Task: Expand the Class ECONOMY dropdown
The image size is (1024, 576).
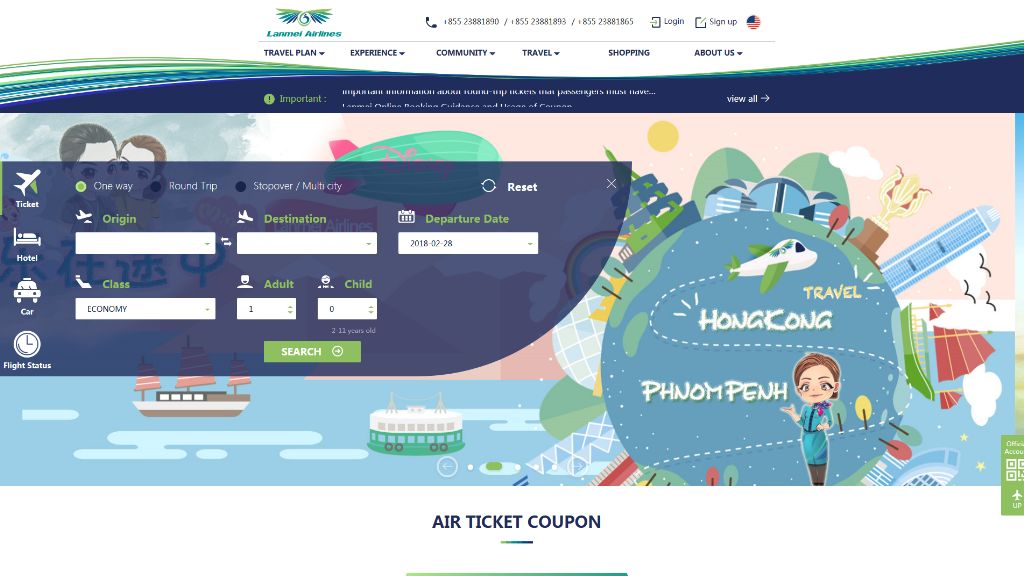Action: (x=145, y=308)
